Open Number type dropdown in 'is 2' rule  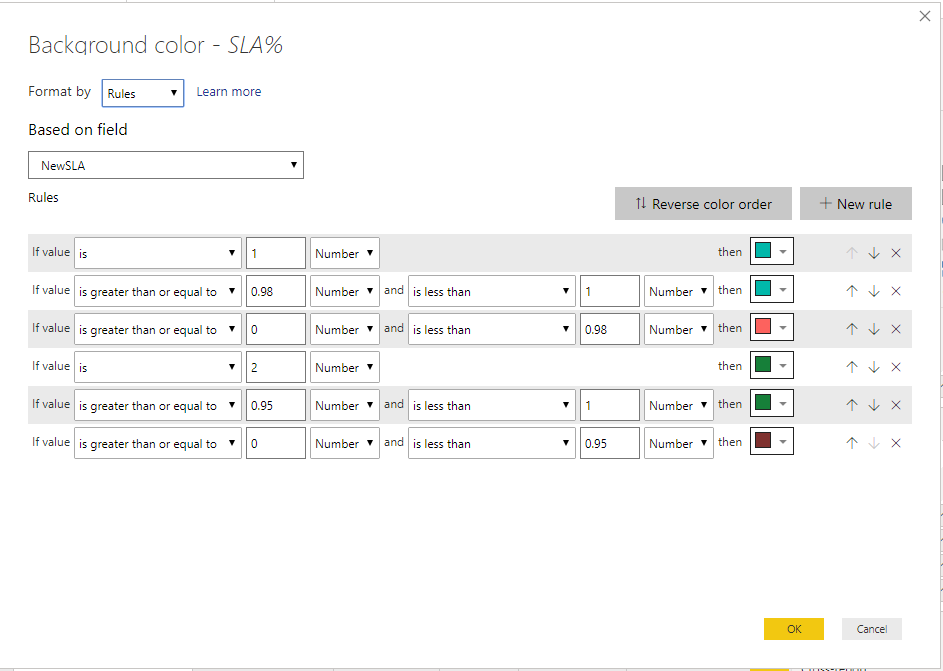(345, 367)
